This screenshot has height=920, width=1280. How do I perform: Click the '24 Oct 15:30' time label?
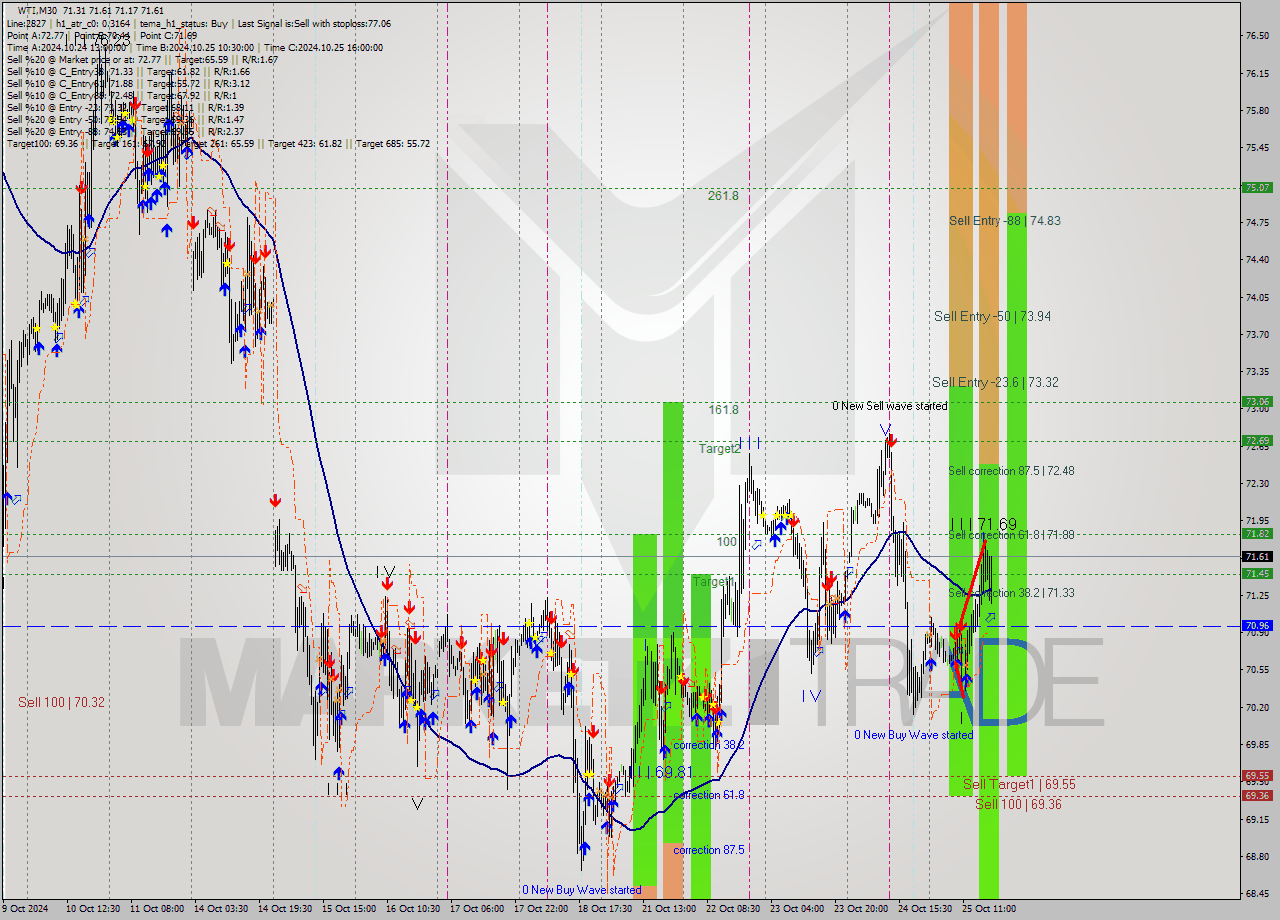925,909
